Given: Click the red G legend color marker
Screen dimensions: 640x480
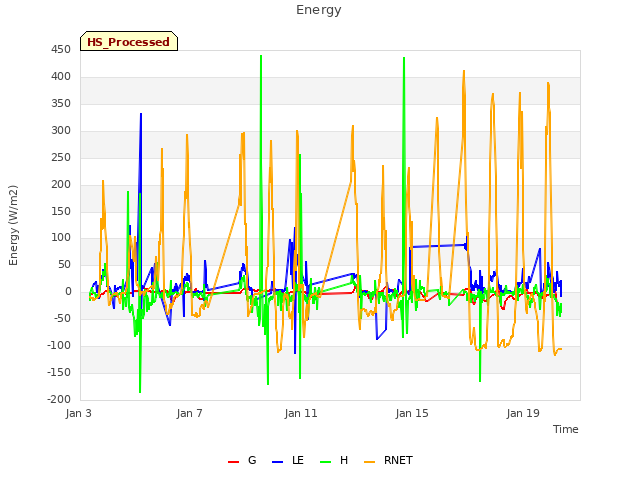Looking at the screenshot, I should click(x=233, y=462).
